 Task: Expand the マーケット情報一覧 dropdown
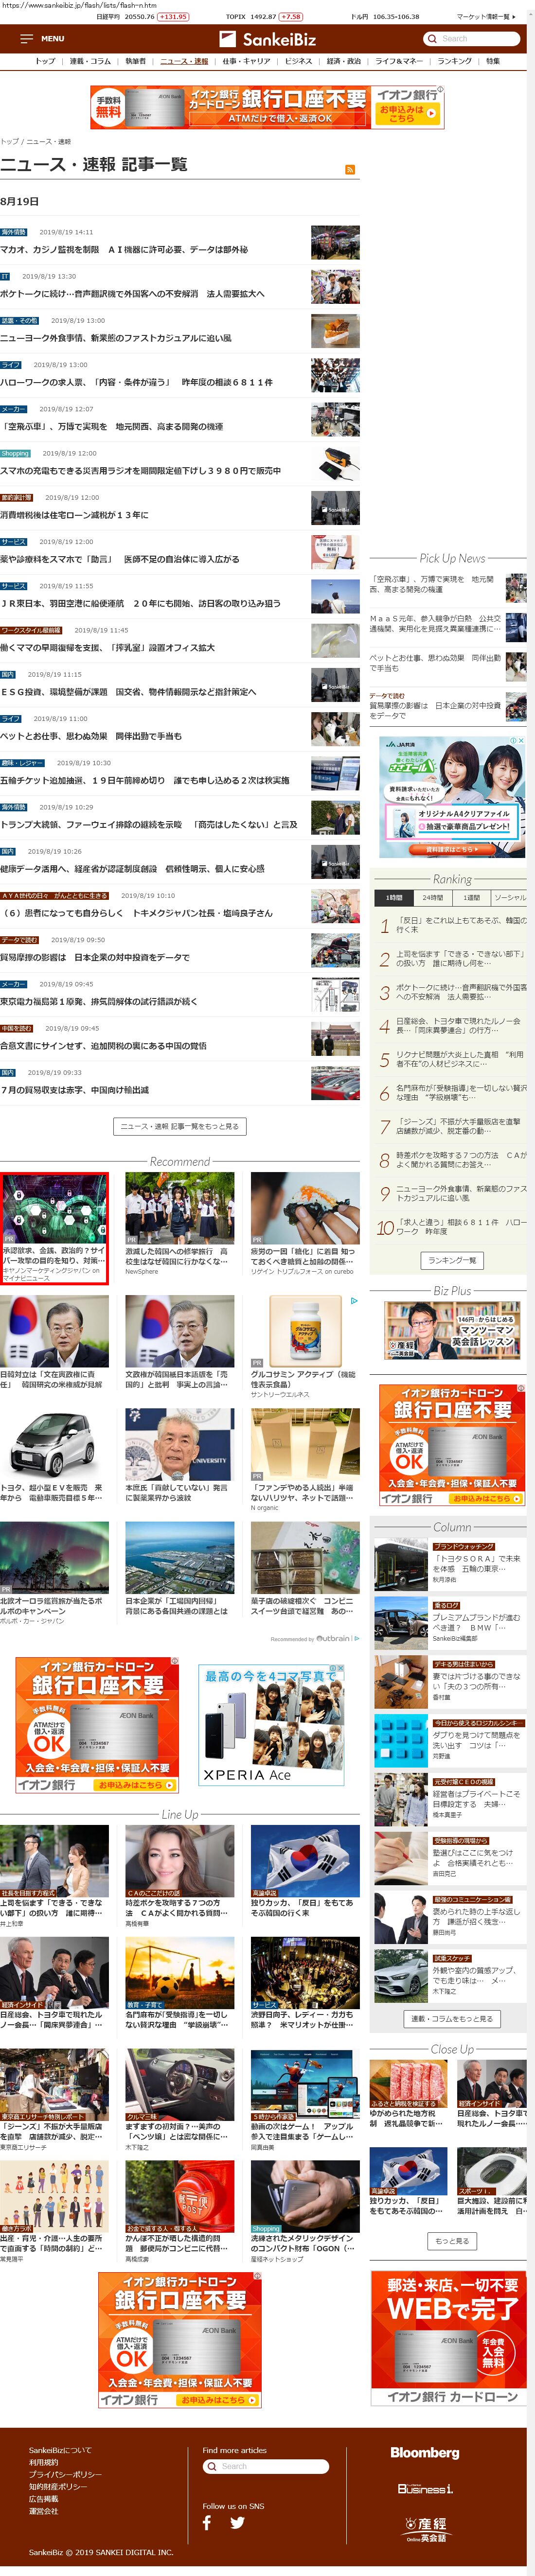[486, 17]
